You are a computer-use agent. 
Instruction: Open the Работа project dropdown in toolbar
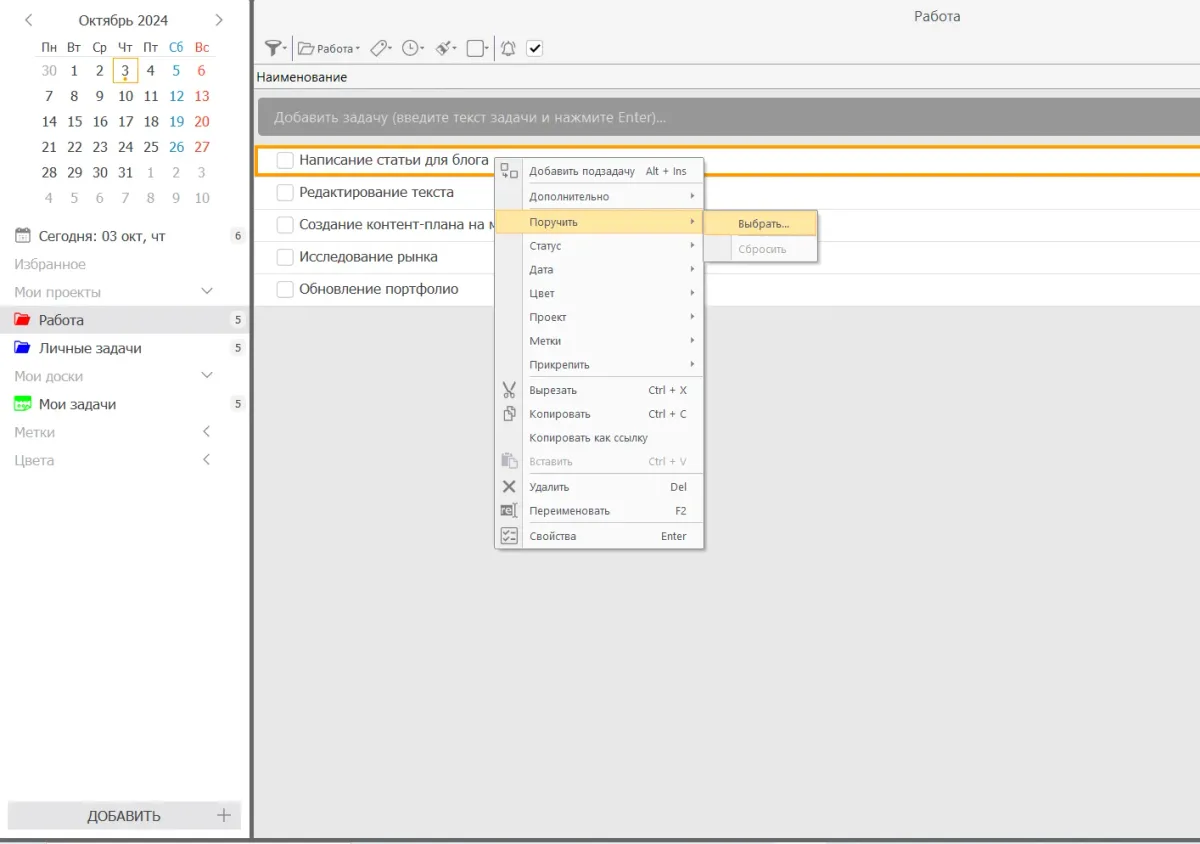point(329,48)
